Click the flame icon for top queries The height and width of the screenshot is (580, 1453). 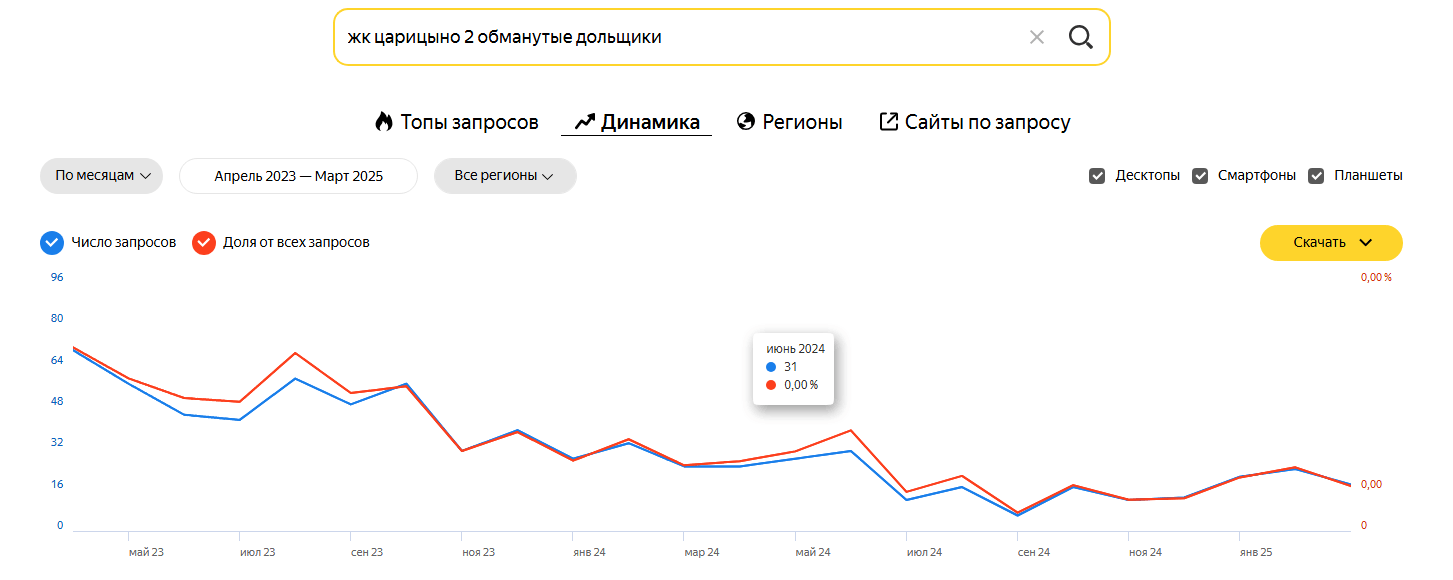pyautogui.click(x=384, y=122)
